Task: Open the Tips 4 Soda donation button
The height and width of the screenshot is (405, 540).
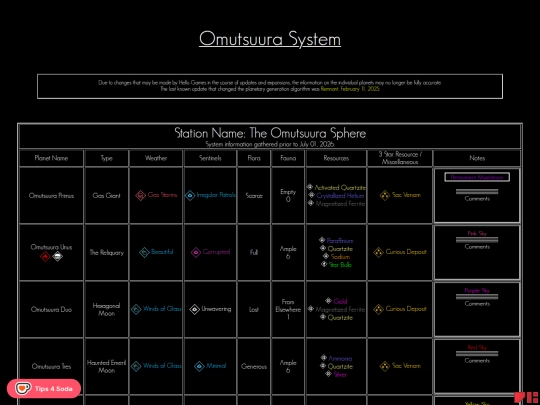Action: tap(44, 388)
